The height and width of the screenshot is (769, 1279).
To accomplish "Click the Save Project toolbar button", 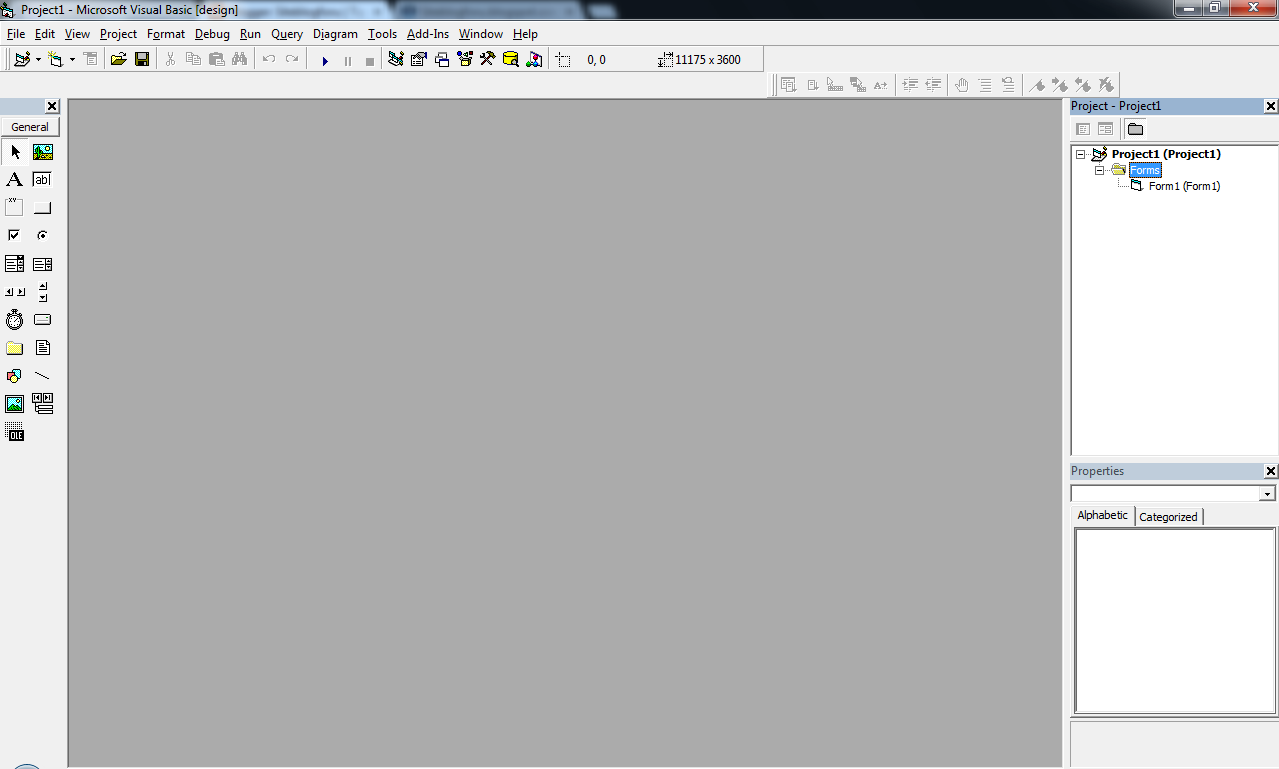I will click(x=142, y=59).
